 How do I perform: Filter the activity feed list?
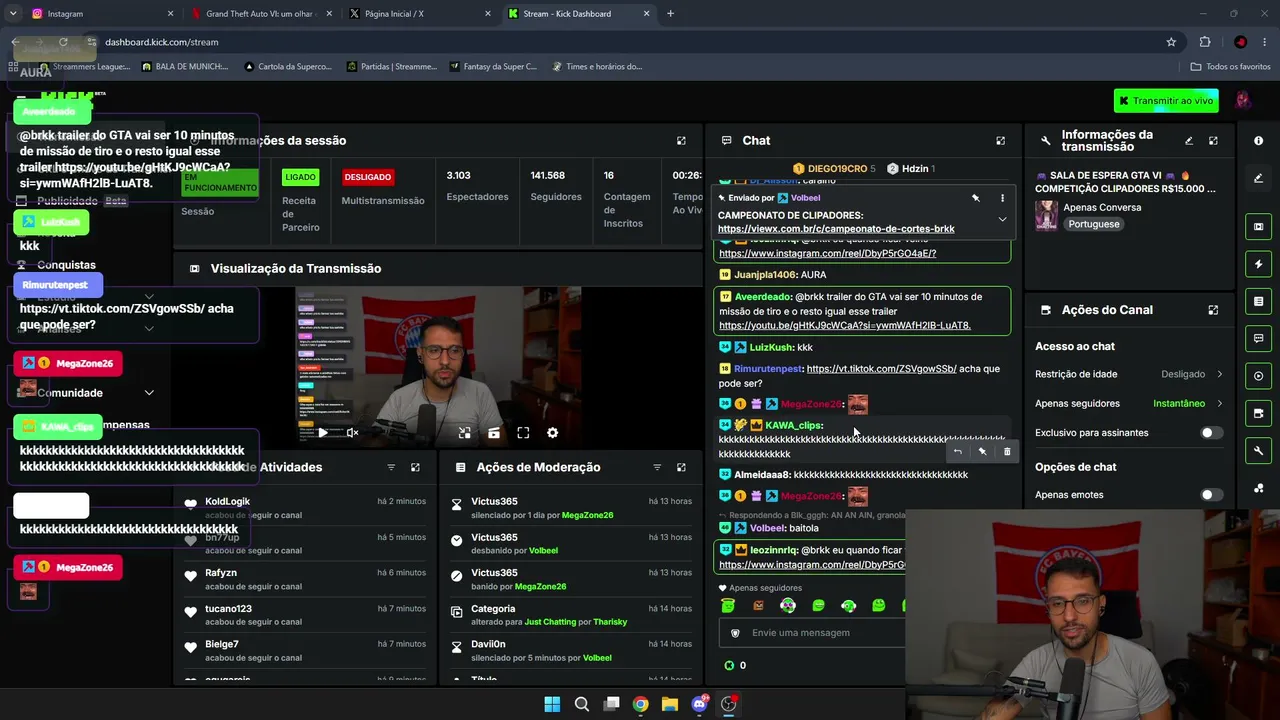click(391, 467)
